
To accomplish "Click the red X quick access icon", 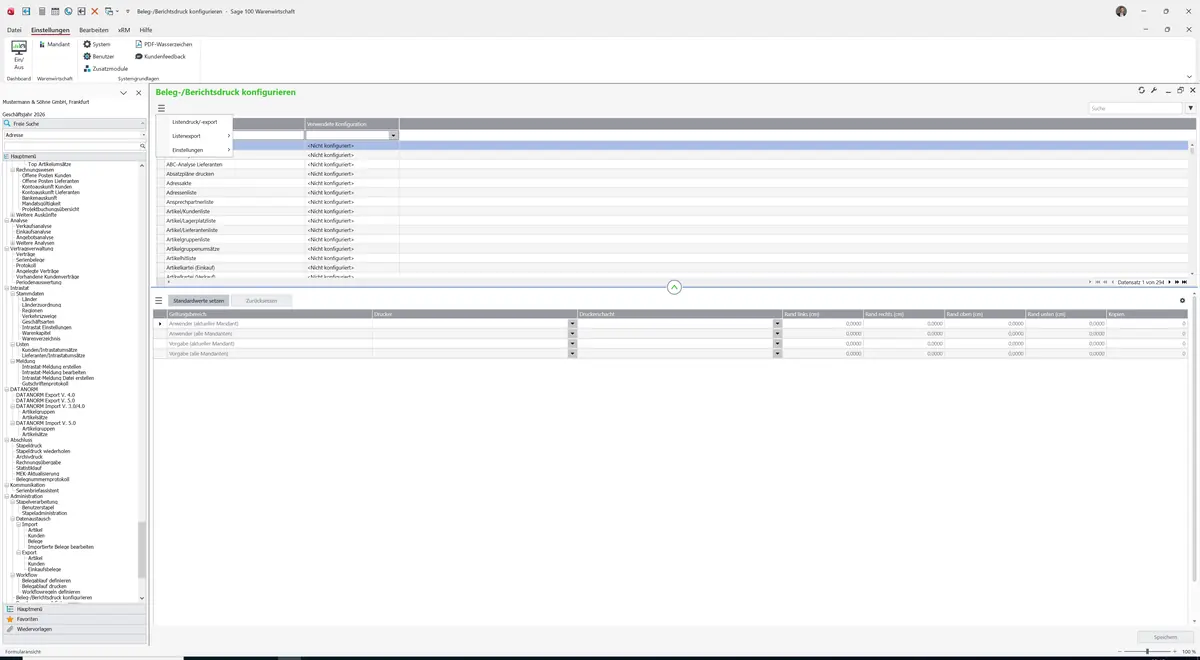I will click(94, 11).
